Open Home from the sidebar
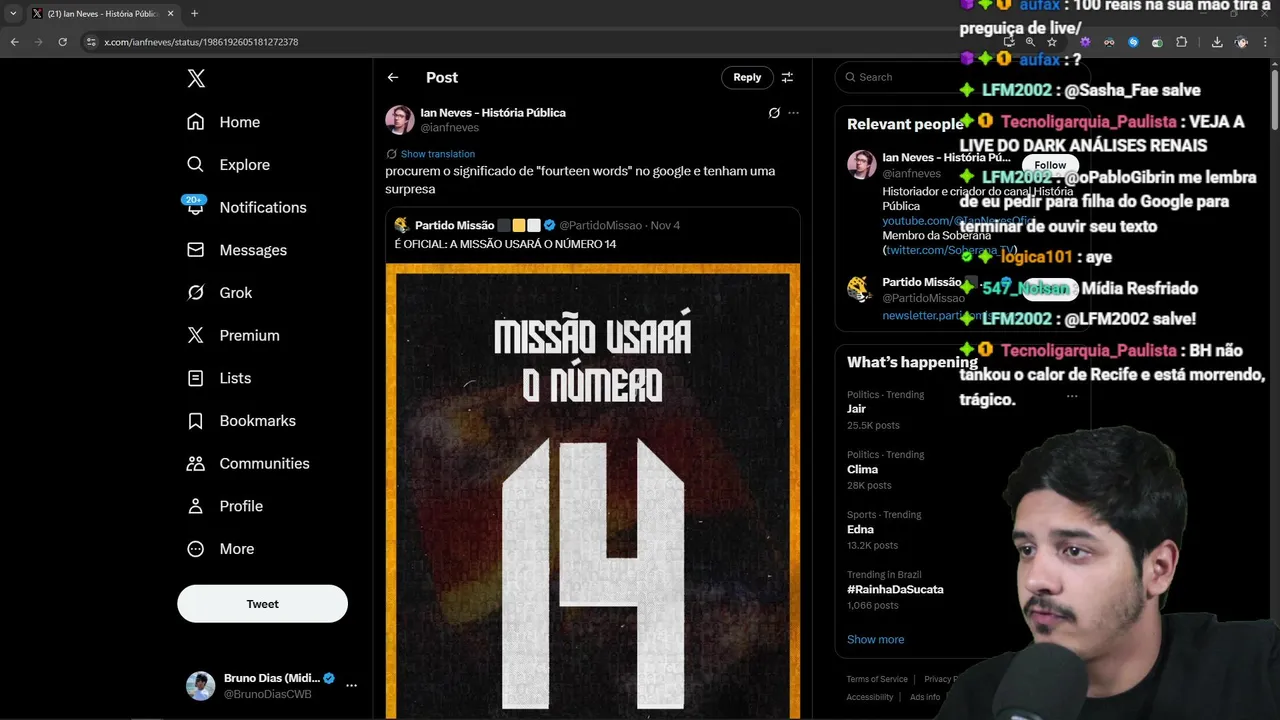This screenshot has width=1280, height=720. tap(224, 122)
